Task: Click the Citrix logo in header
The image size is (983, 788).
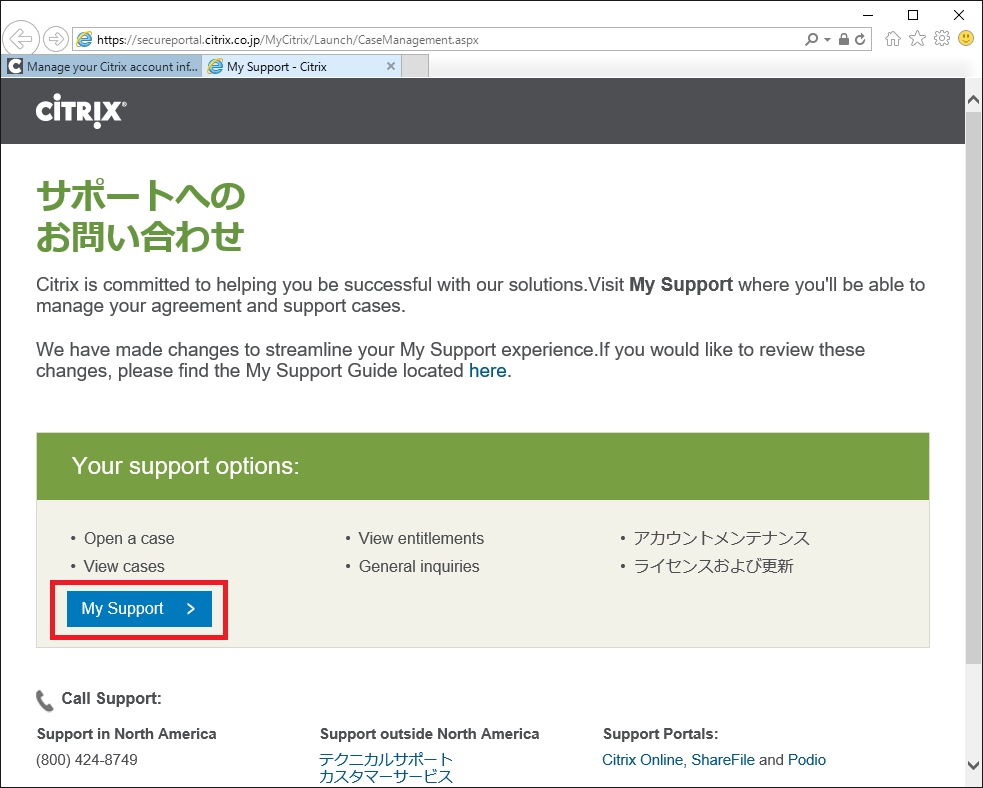Action: (81, 110)
